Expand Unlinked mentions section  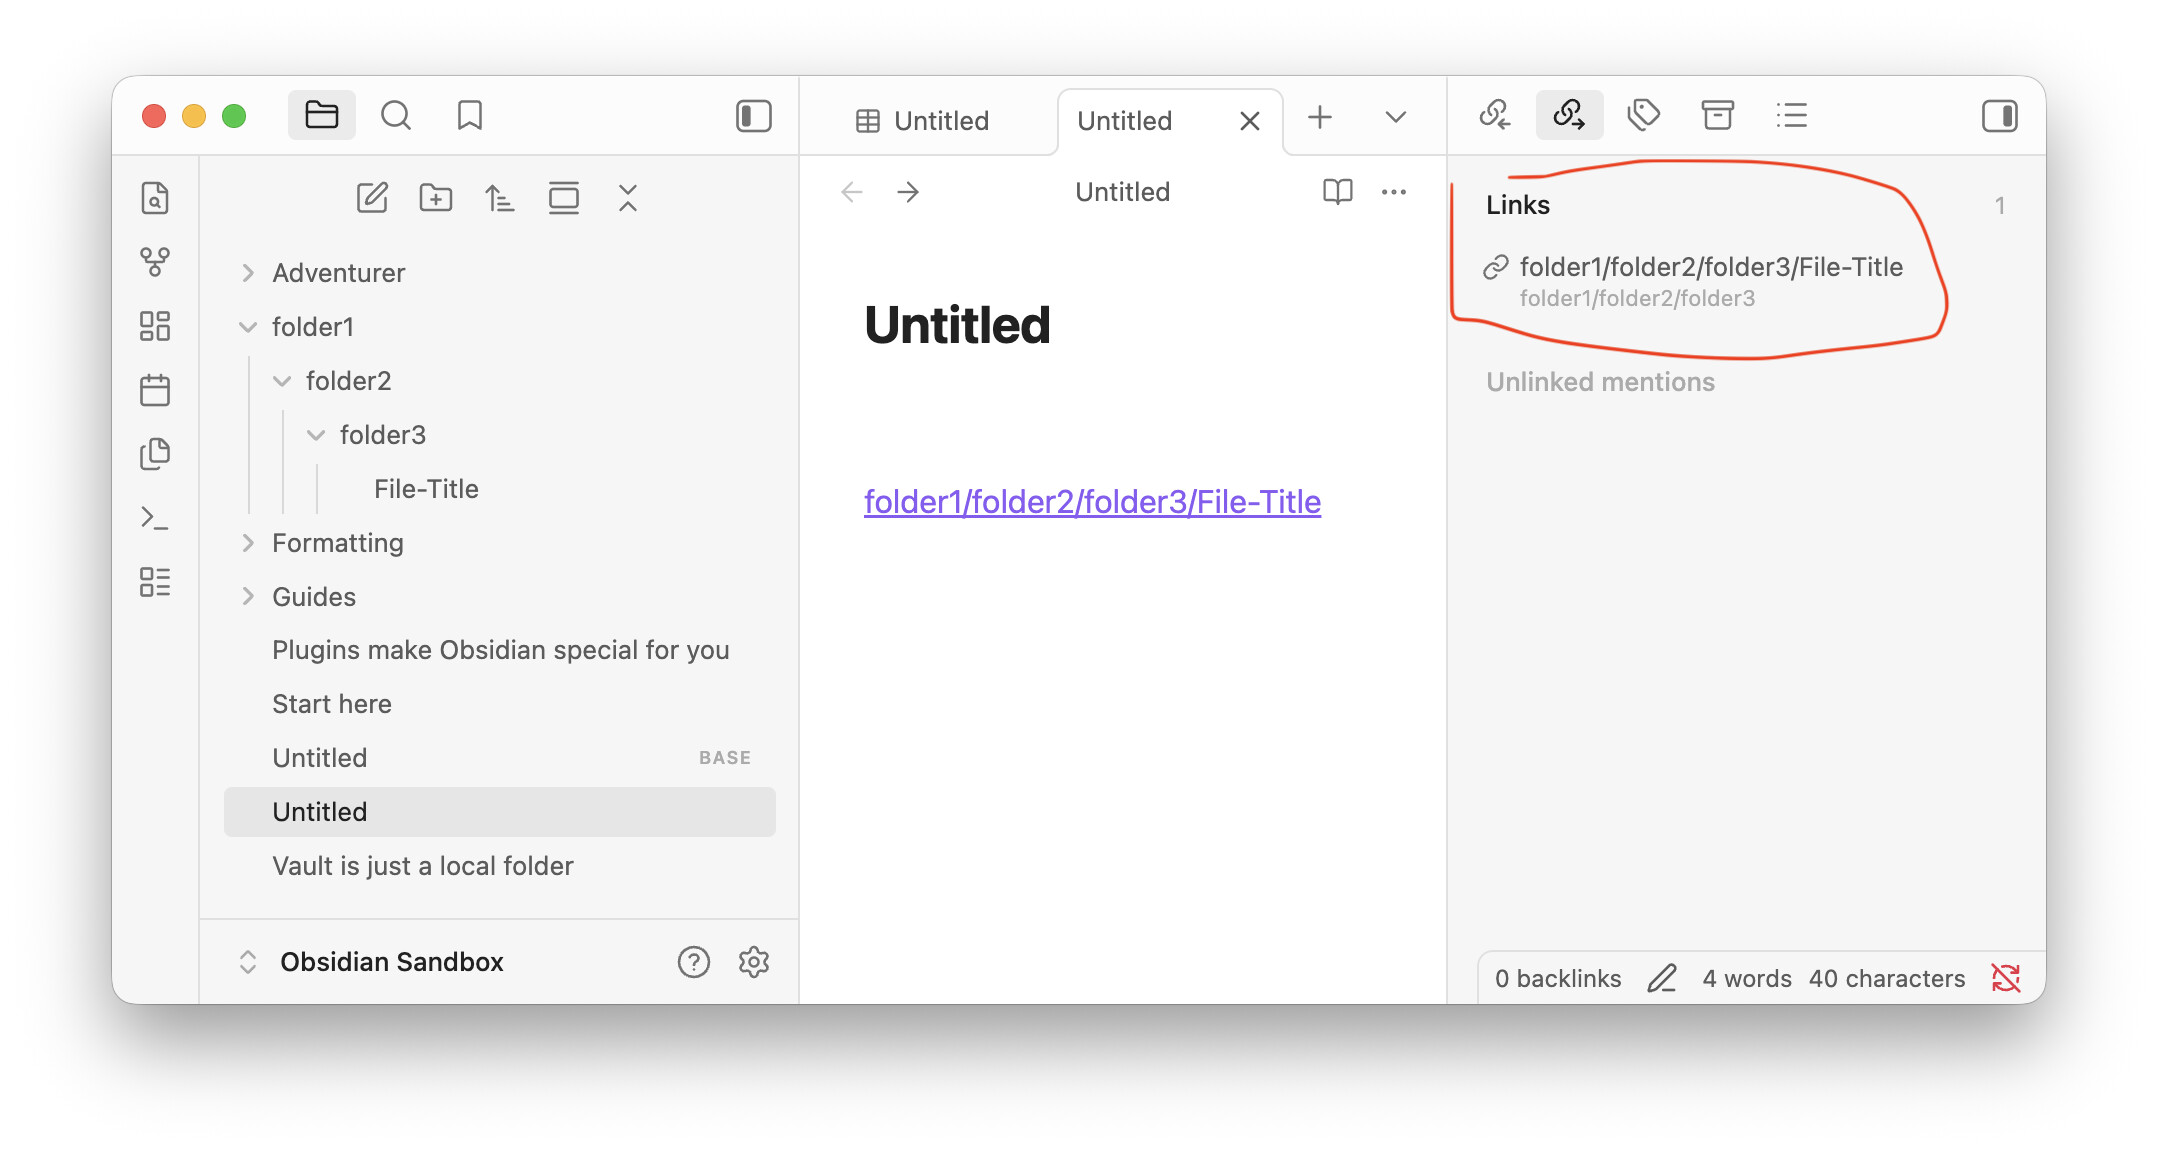tap(1600, 382)
